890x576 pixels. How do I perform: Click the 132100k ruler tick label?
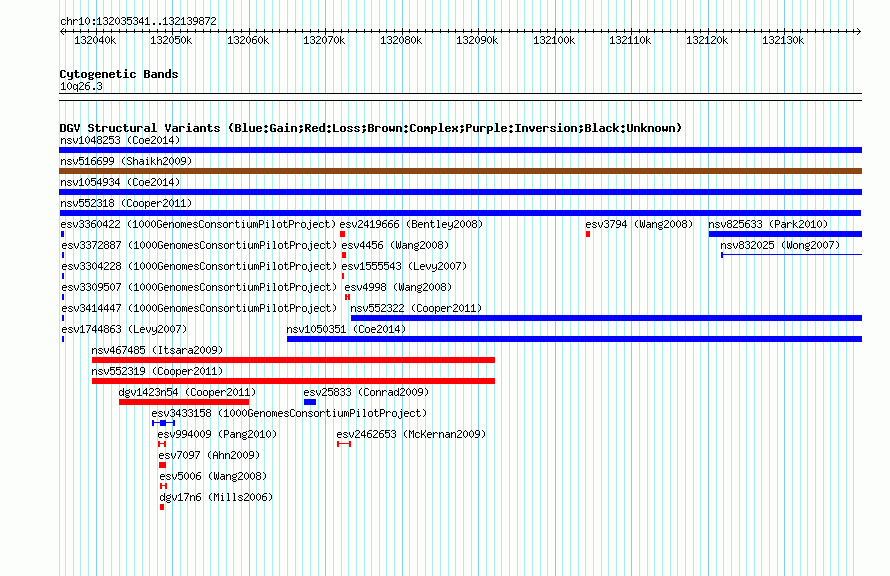pyautogui.click(x=553, y=40)
